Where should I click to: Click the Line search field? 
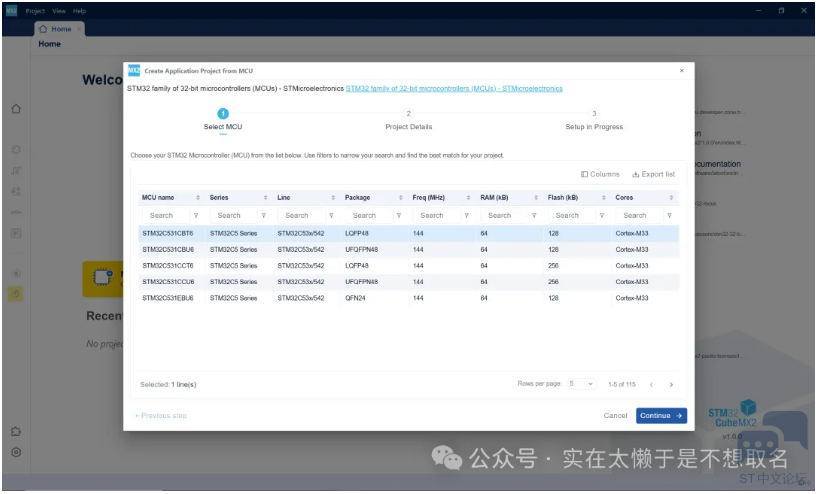click(301, 216)
